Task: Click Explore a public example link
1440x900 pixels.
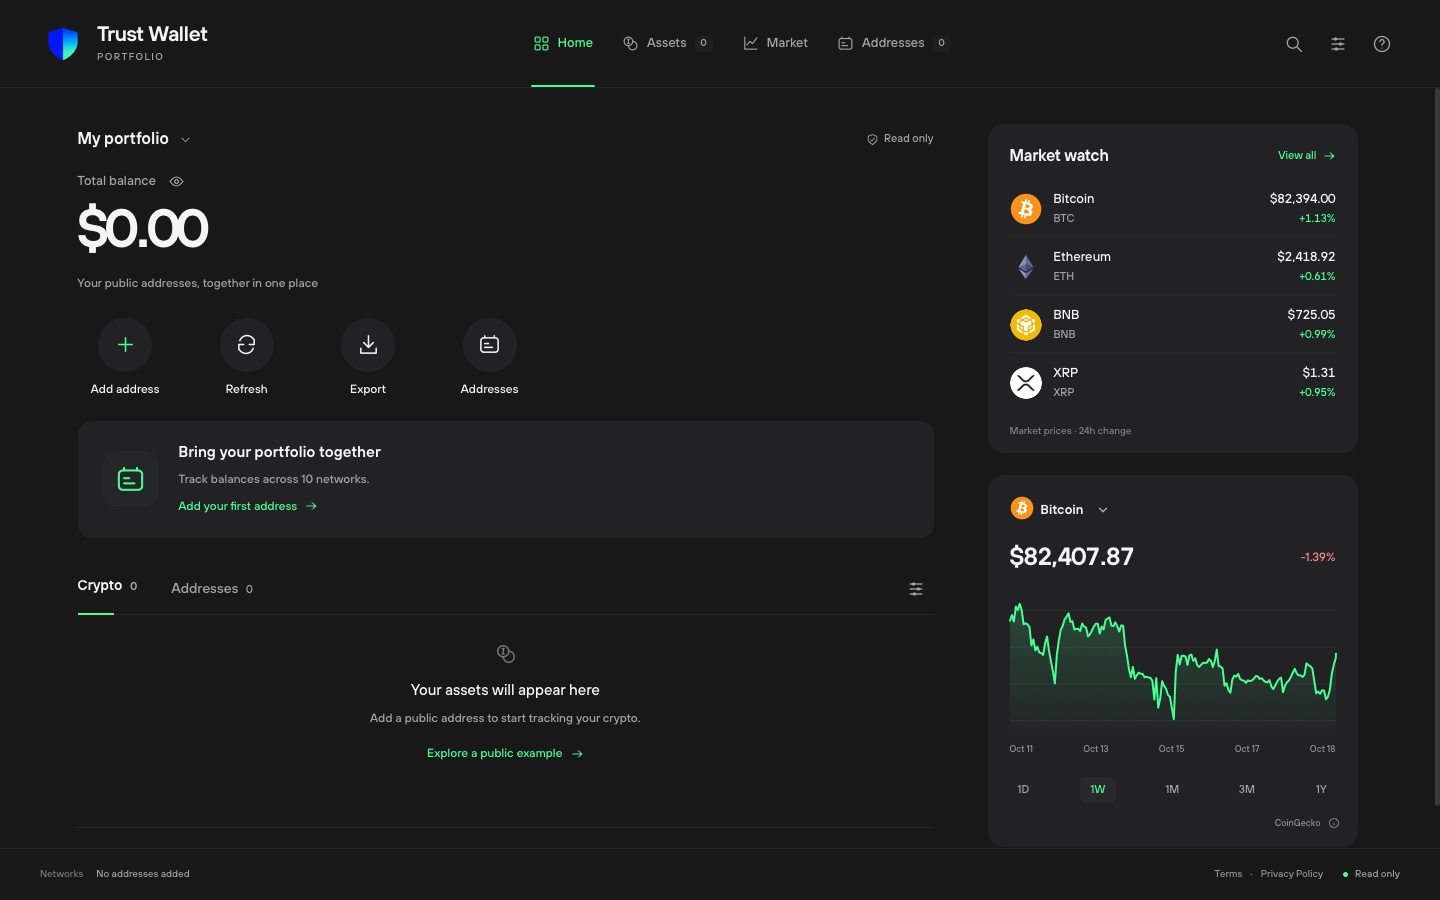Action: pyautogui.click(x=505, y=753)
